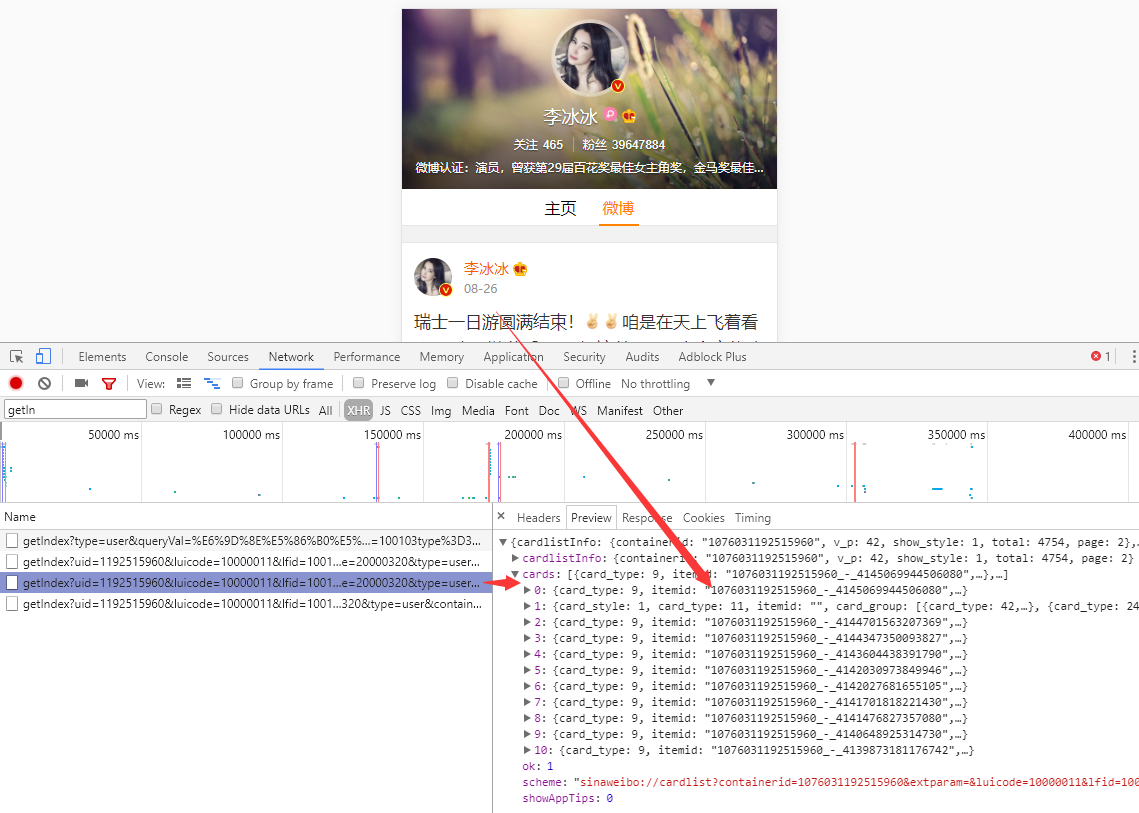Click the screenshot capture camera icon
Image resolution: width=1139 pixels, height=813 pixels.
point(81,383)
